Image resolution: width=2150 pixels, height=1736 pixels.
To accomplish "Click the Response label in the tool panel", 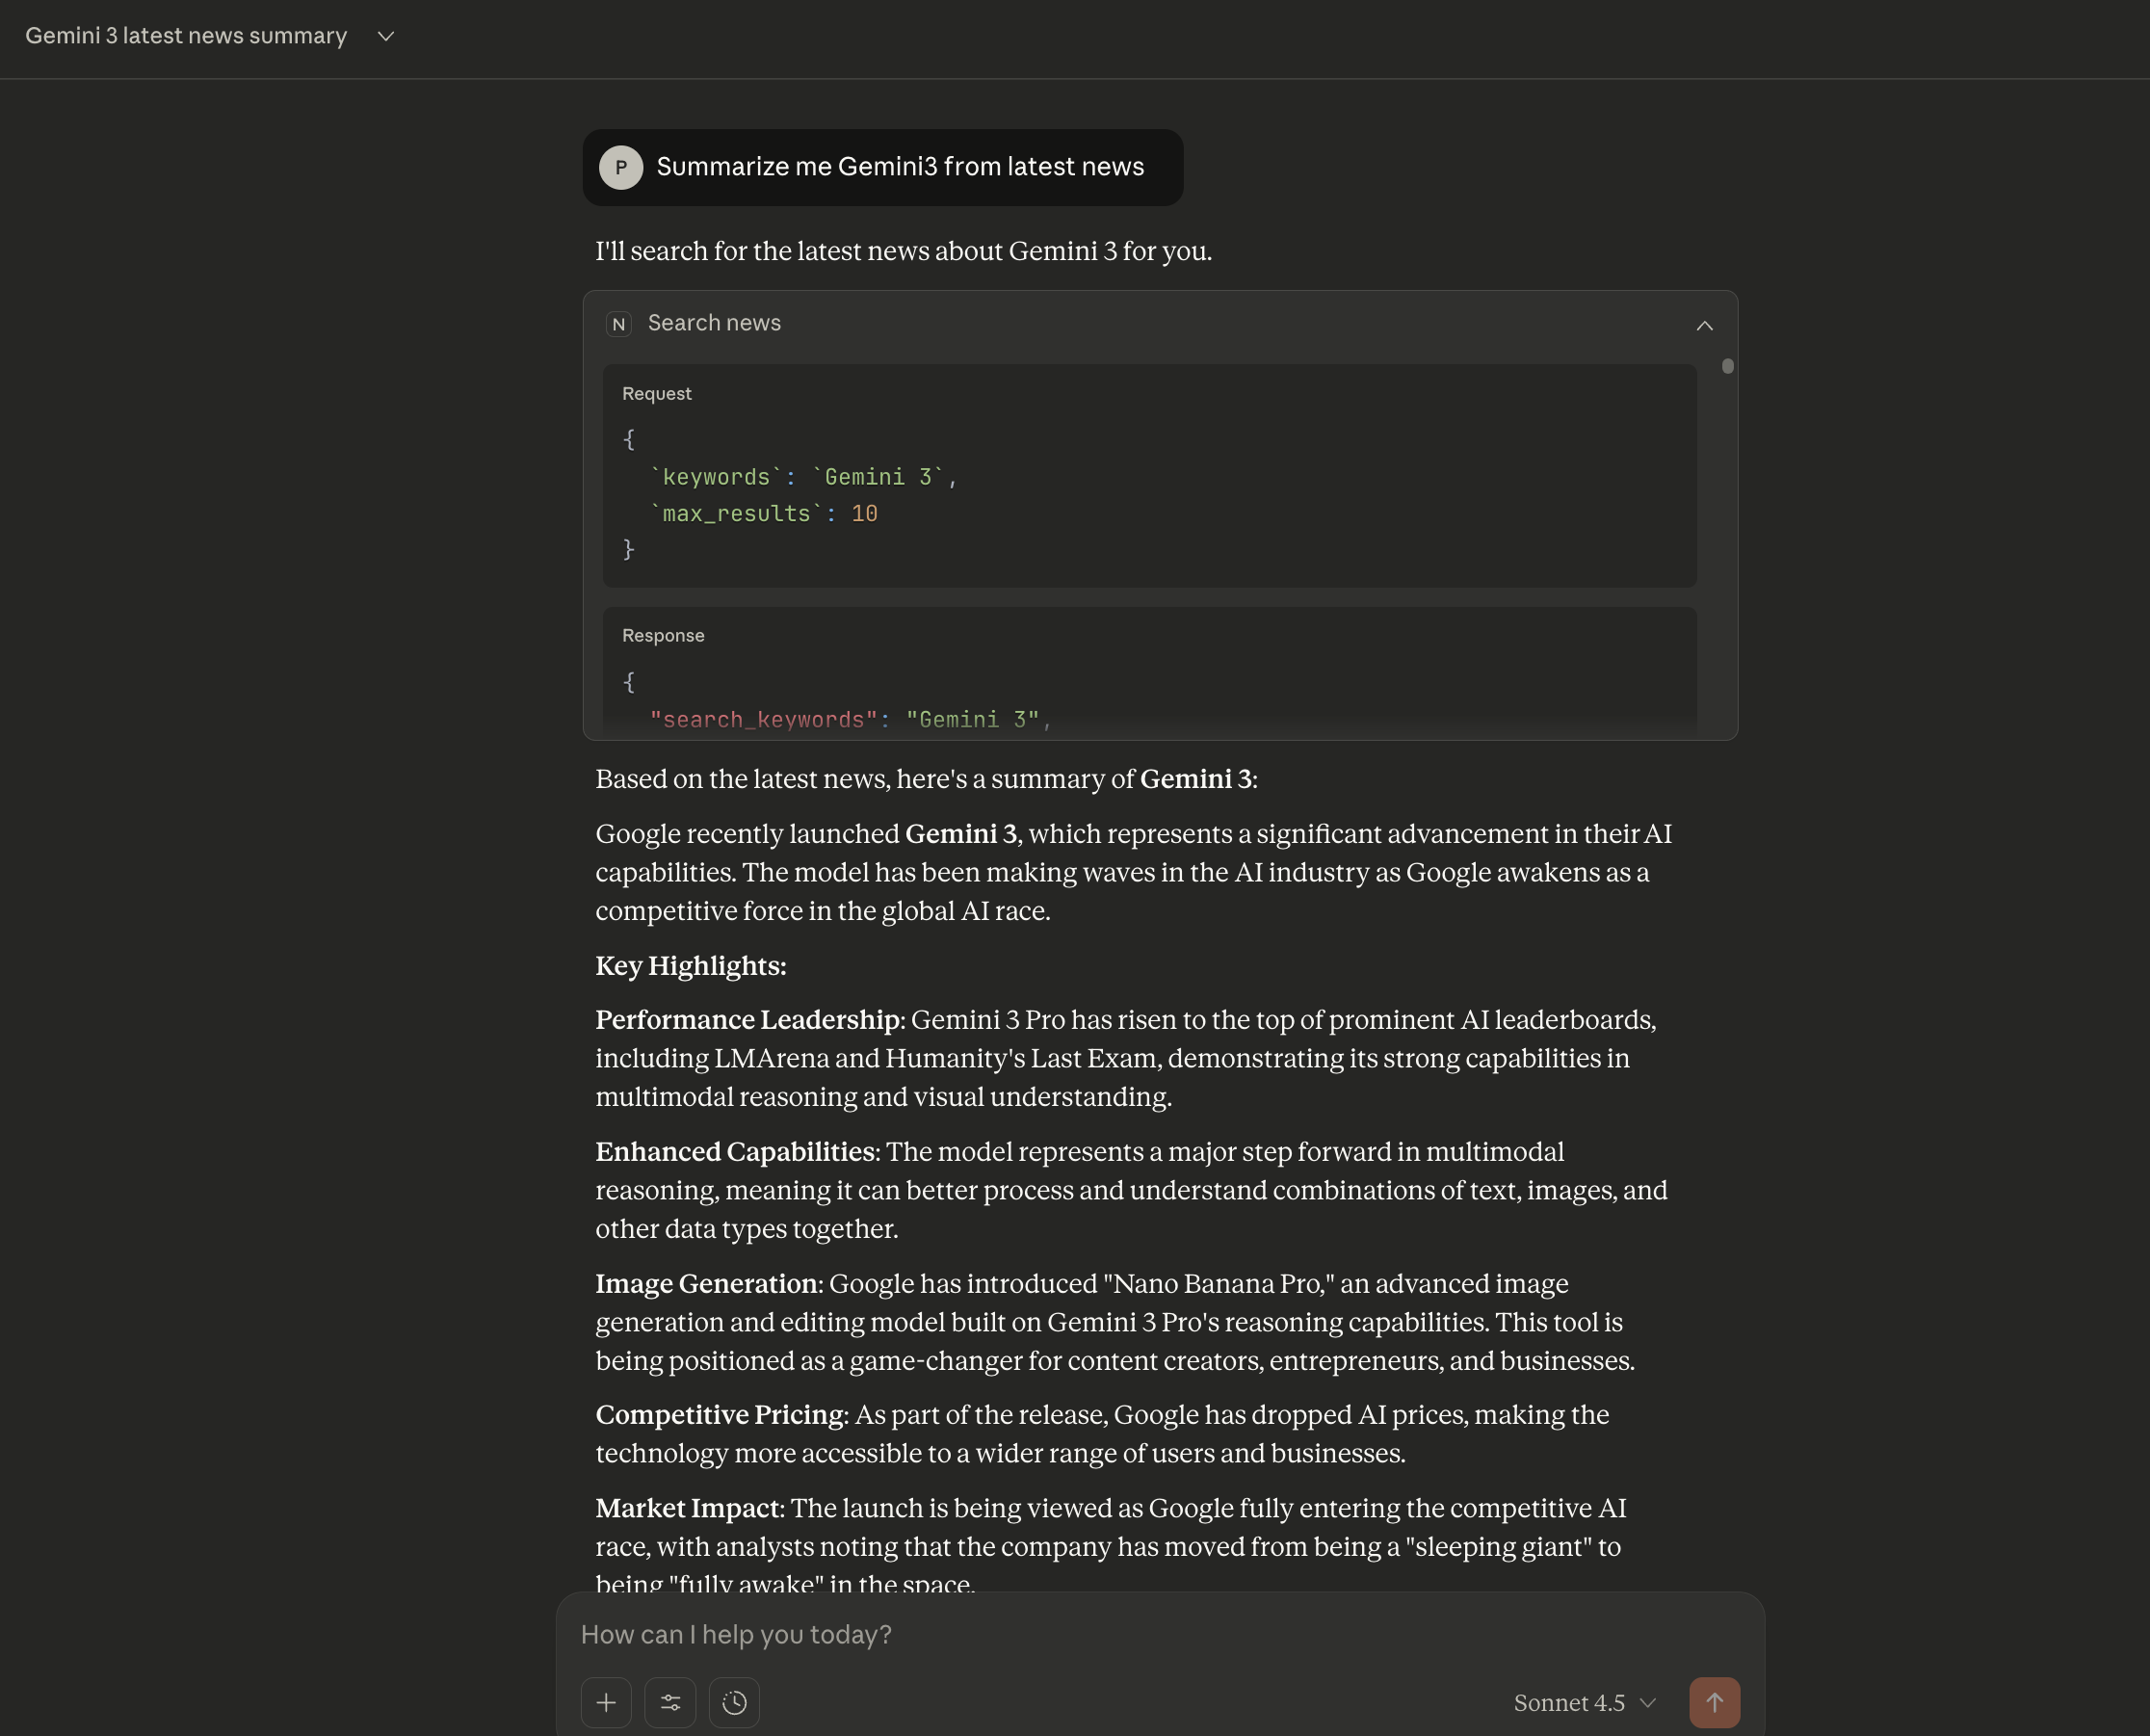I will 663,636.
